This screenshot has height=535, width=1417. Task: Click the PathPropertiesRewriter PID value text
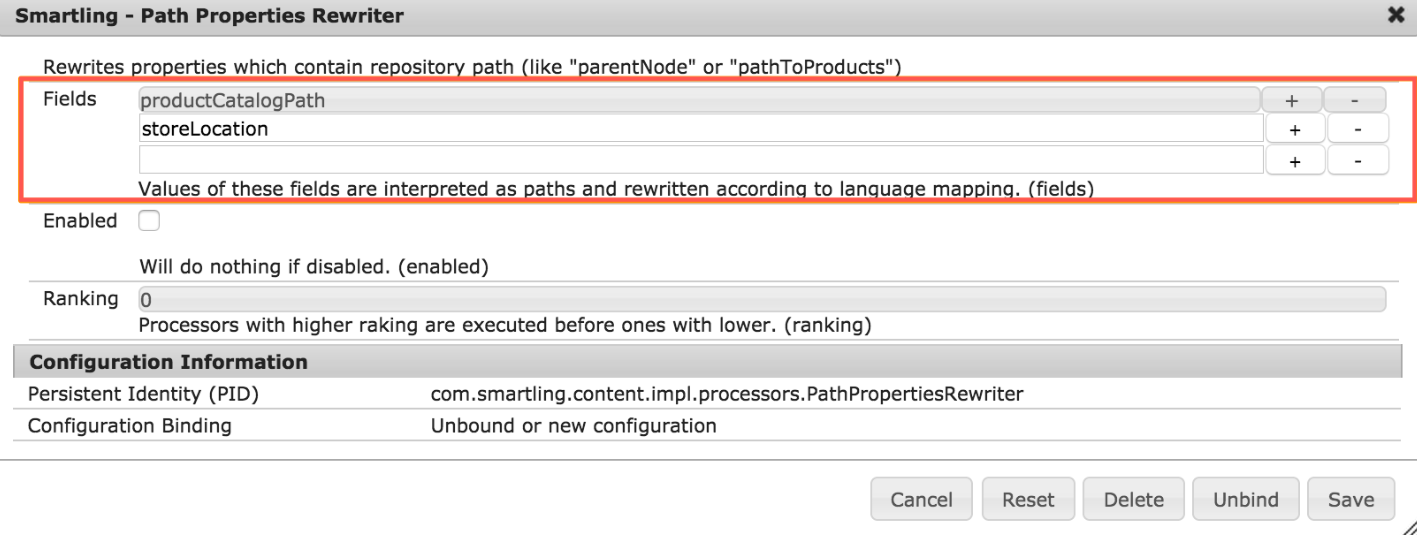click(x=726, y=394)
